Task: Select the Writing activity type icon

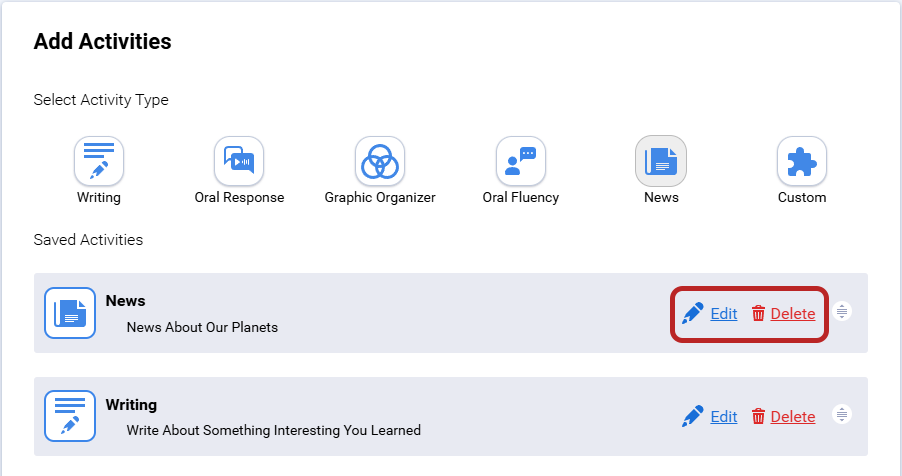Action: (x=99, y=161)
